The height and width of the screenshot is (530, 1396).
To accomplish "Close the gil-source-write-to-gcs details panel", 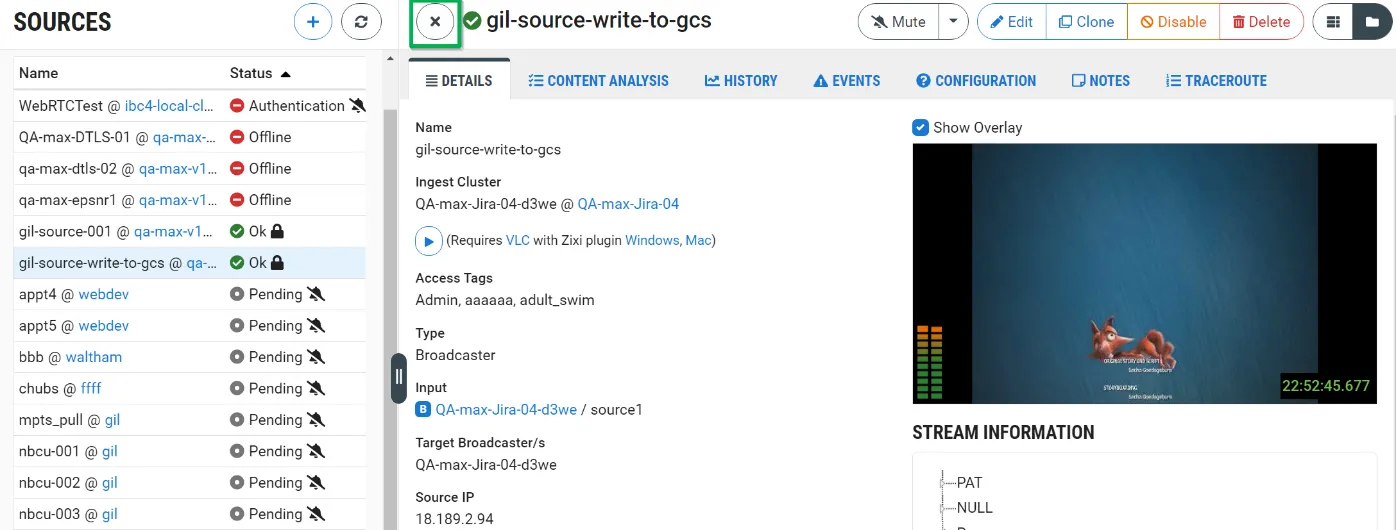I will coord(435,21).
